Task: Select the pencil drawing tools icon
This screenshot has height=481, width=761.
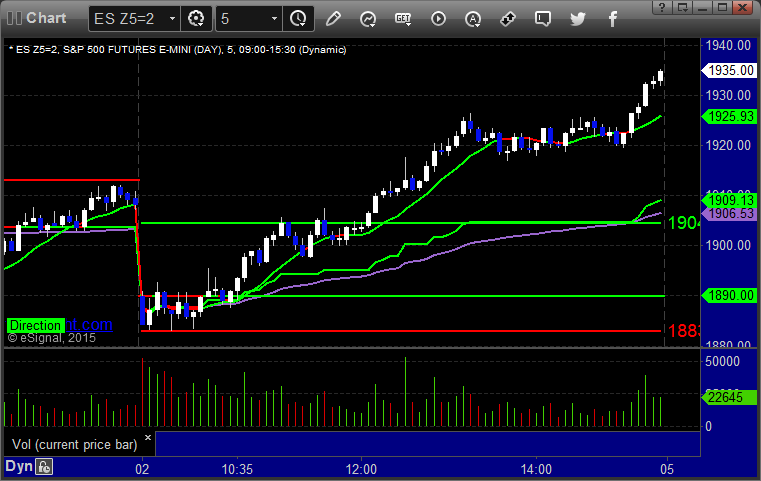Action: tap(333, 19)
